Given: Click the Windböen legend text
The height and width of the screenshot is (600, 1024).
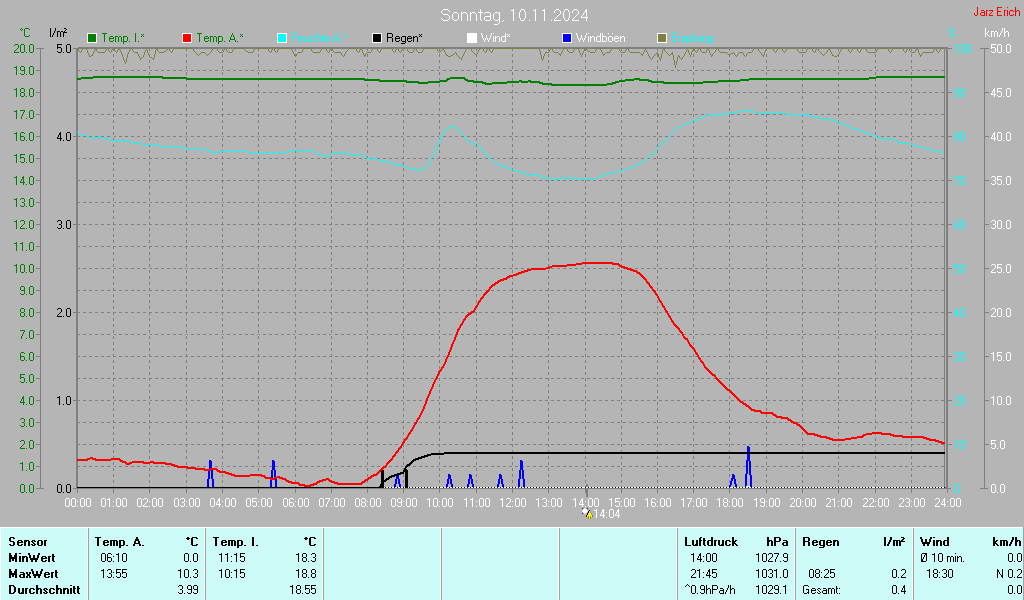Looking at the screenshot, I should 601,38.
